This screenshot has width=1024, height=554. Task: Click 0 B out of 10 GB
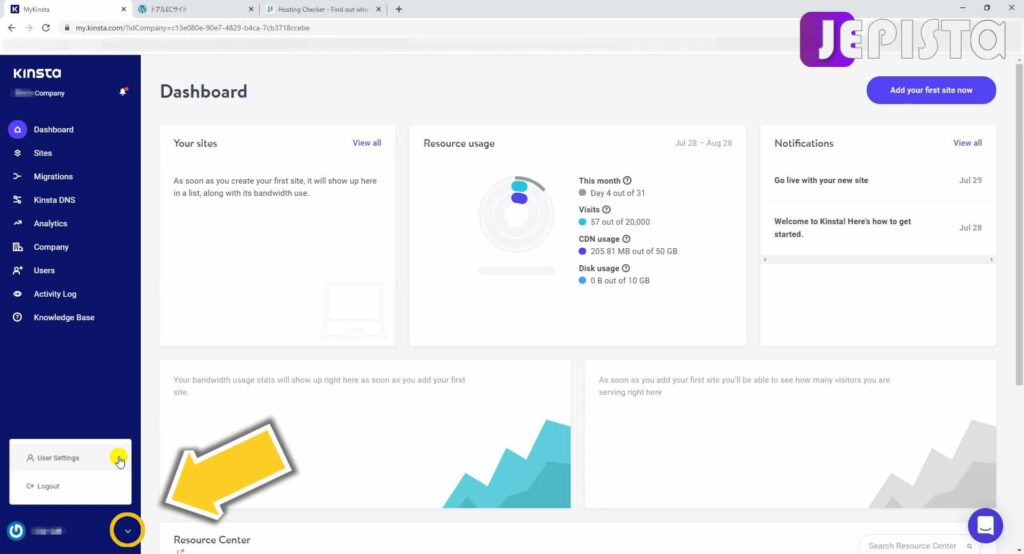click(620, 281)
